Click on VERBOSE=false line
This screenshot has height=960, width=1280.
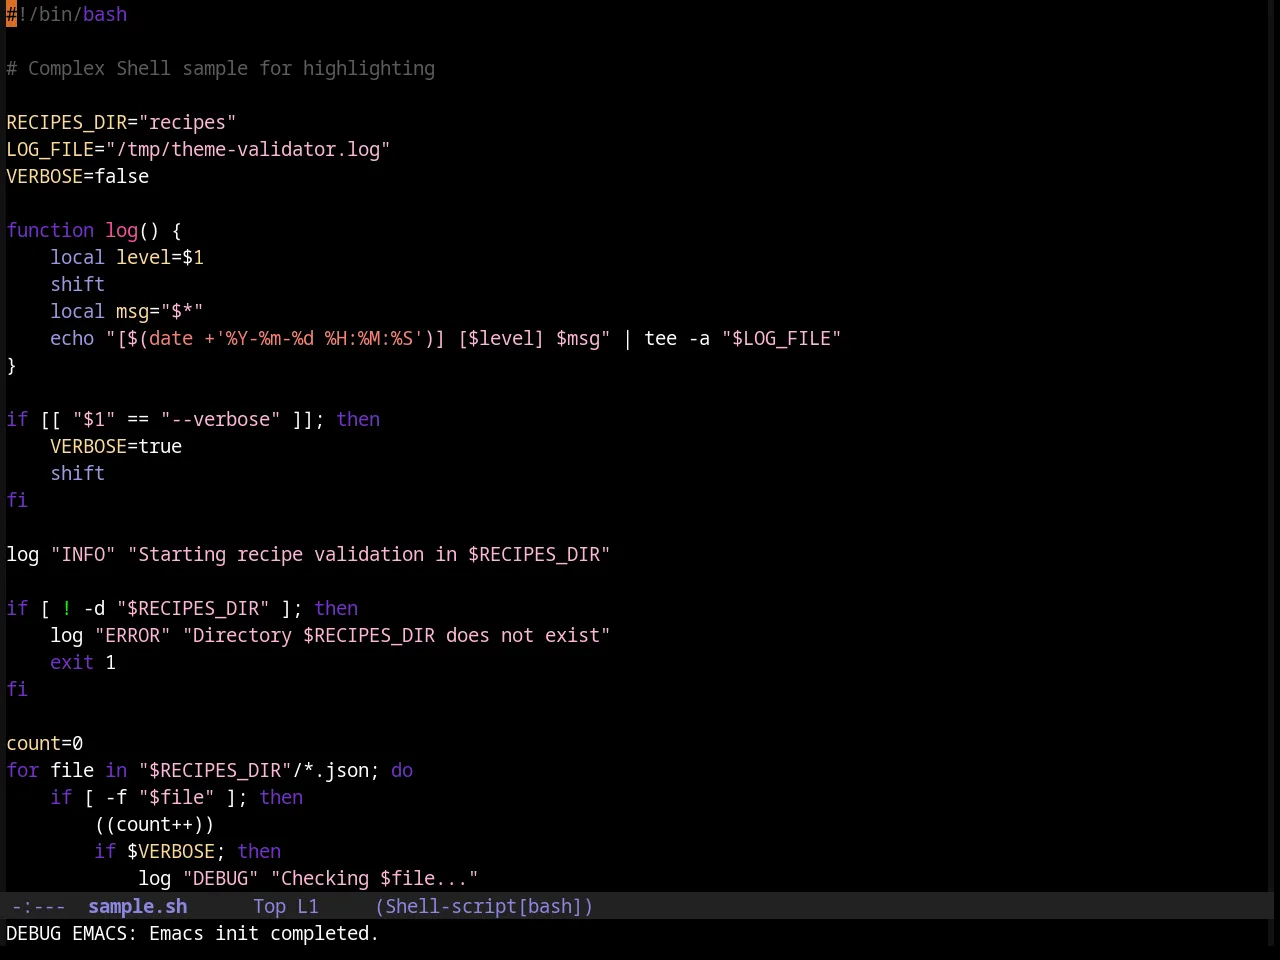point(78,177)
